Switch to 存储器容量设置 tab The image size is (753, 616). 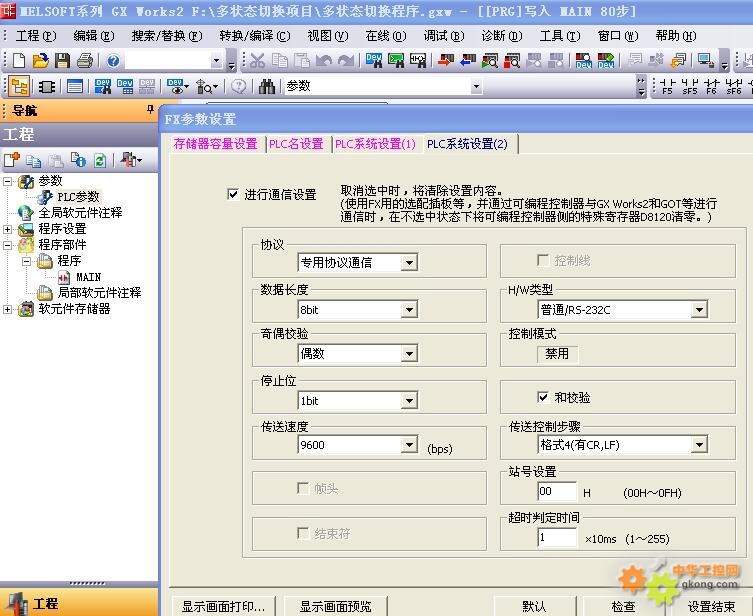[x=216, y=144]
